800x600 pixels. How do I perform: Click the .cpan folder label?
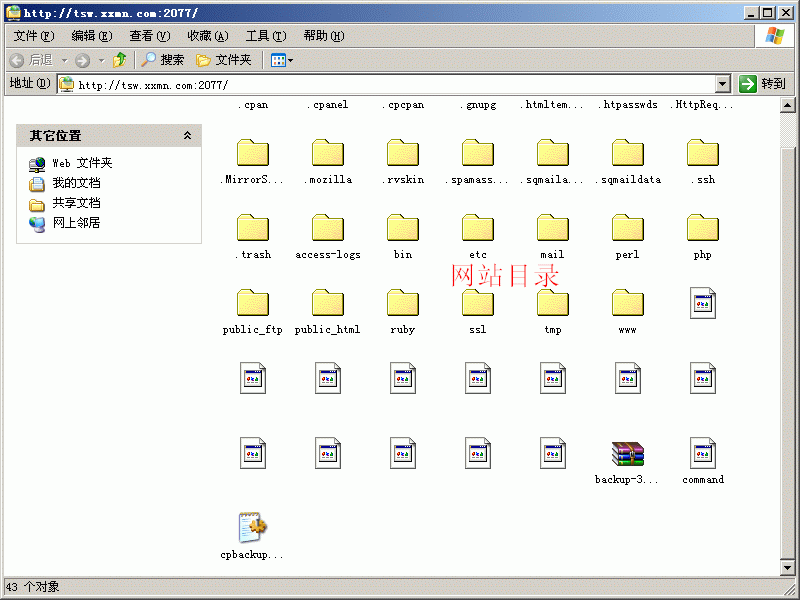(253, 106)
